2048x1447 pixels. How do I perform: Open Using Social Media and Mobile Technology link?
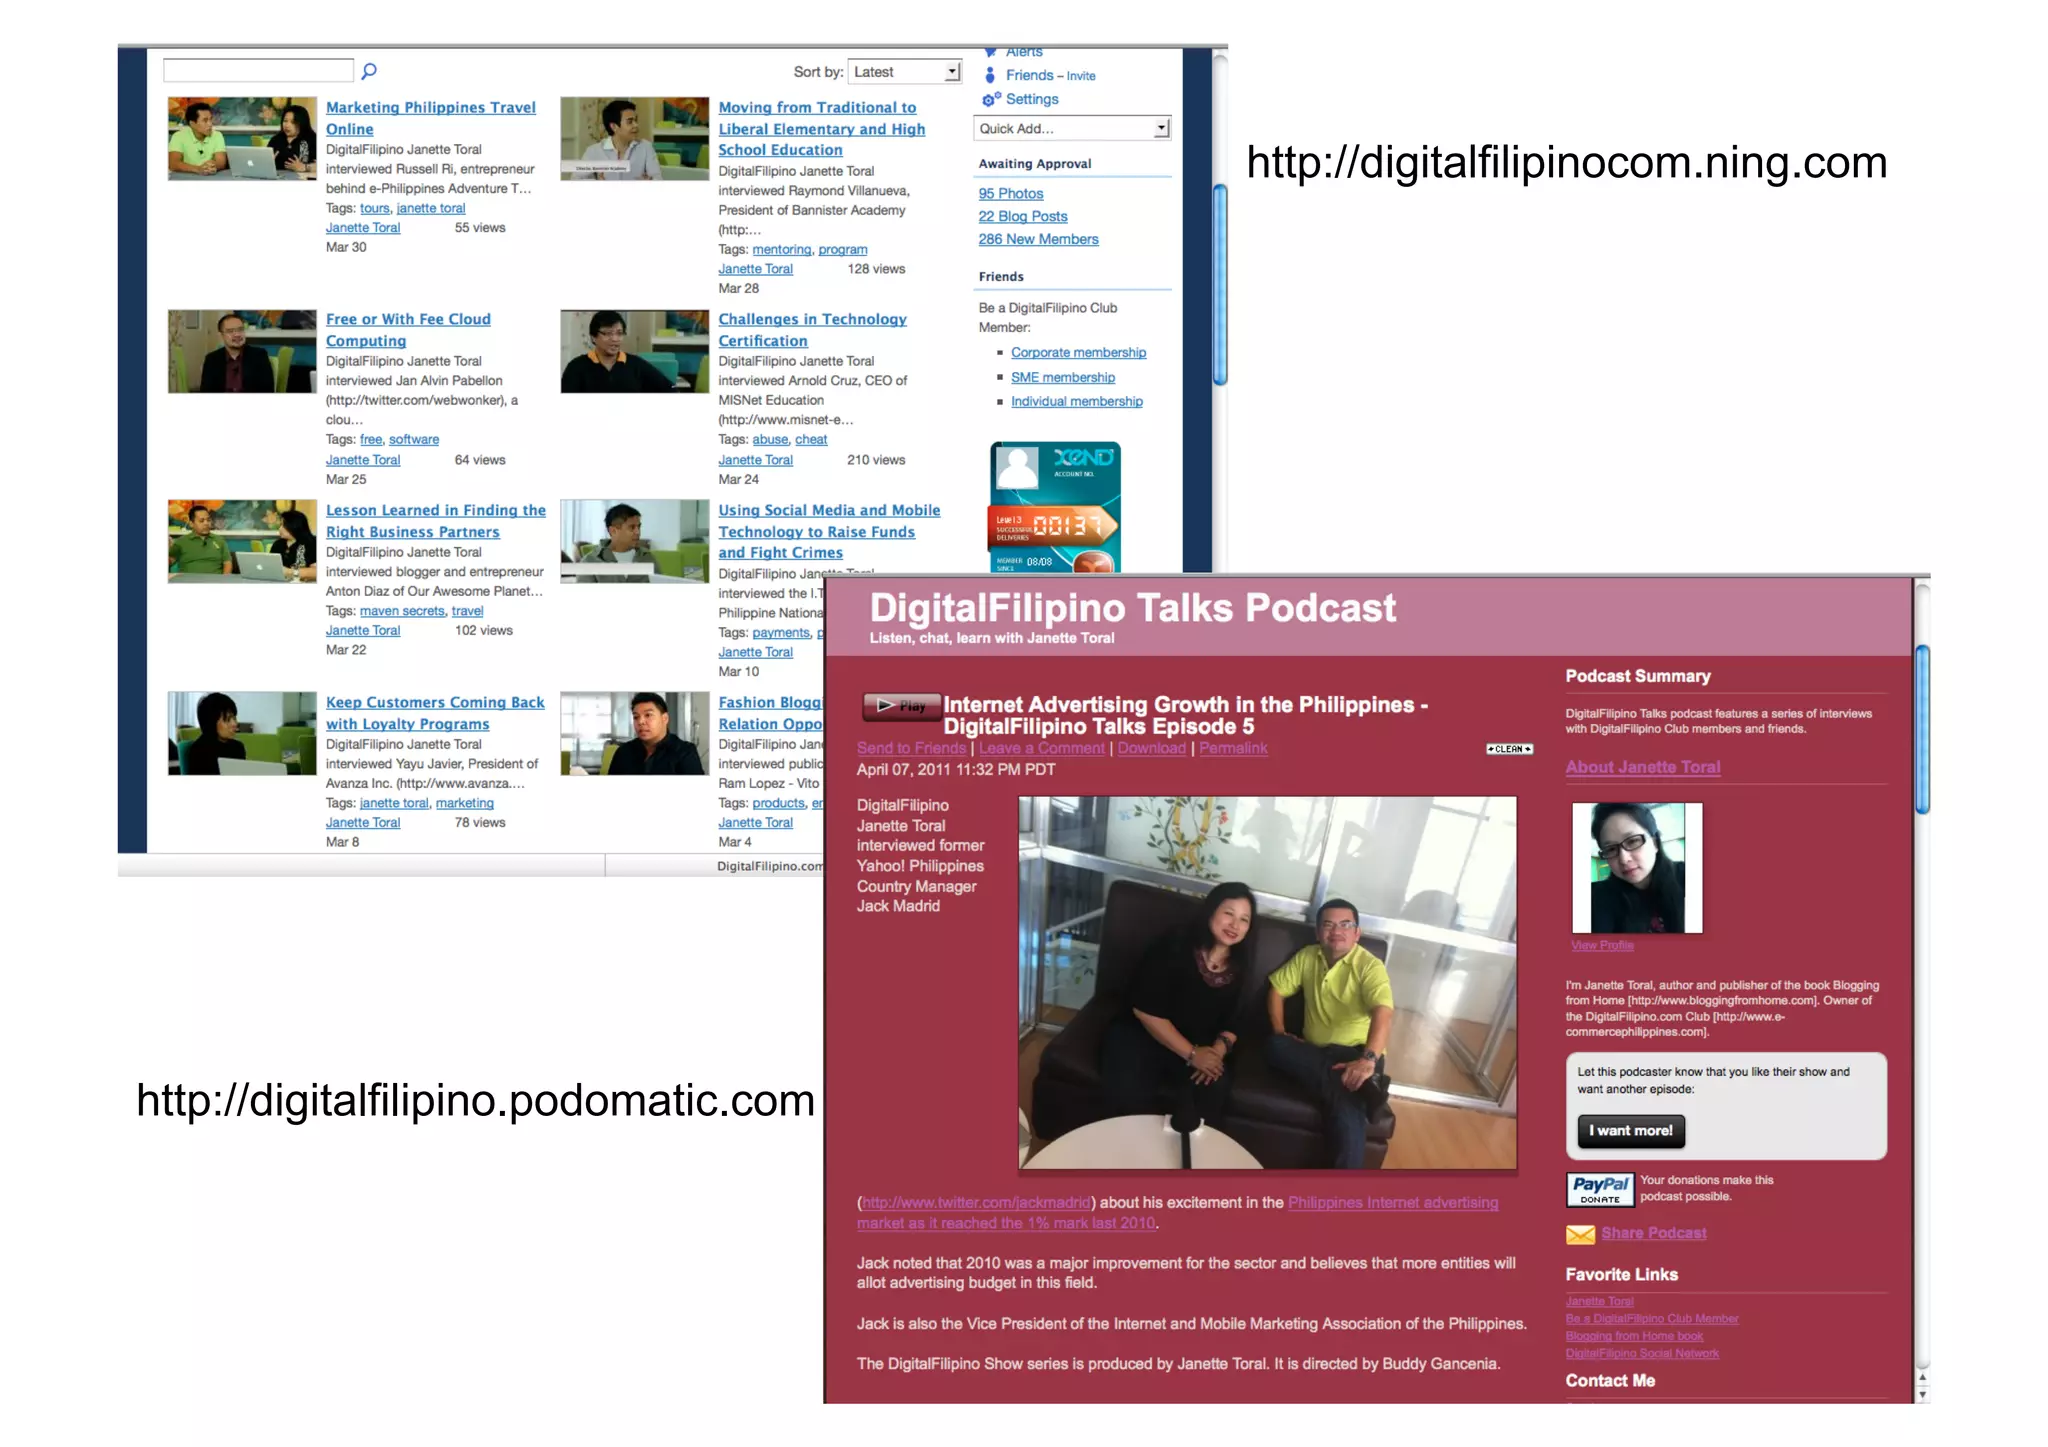pyautogui.click(x=829, y=531)
